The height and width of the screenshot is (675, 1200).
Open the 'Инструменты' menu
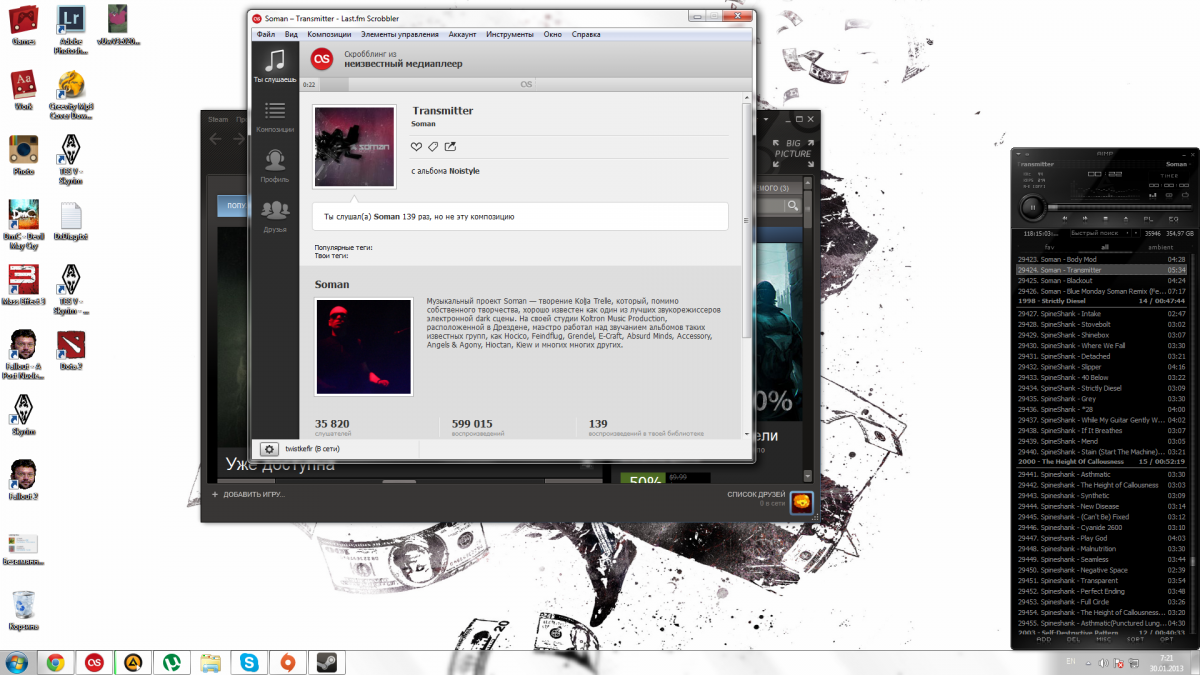[x=510, y=34]
